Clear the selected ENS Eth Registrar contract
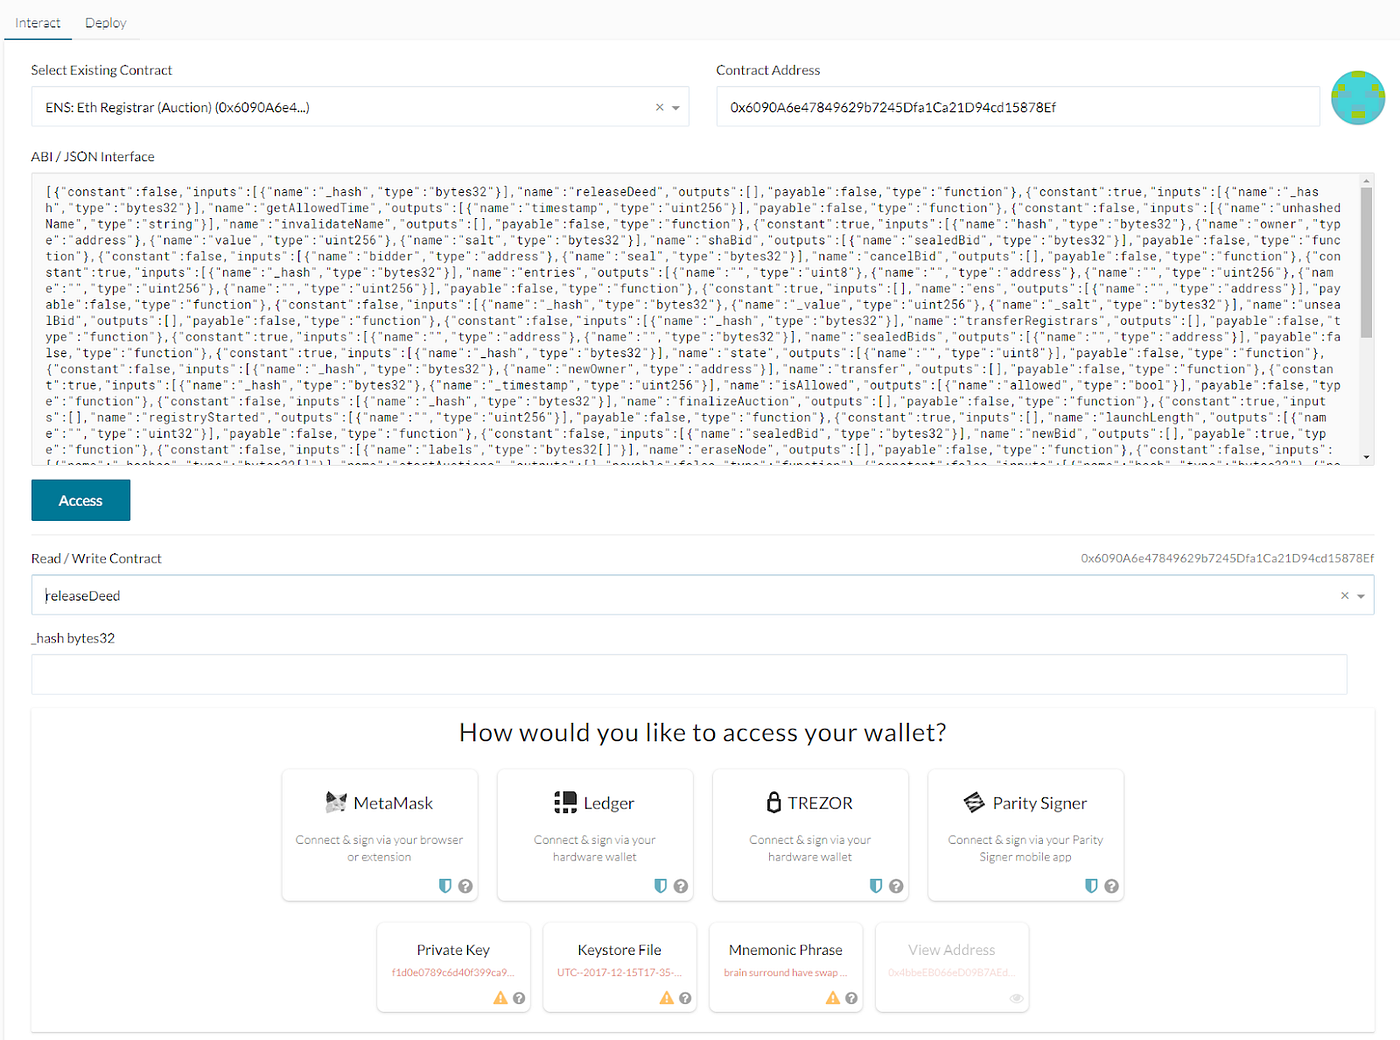 click(659, 108)
